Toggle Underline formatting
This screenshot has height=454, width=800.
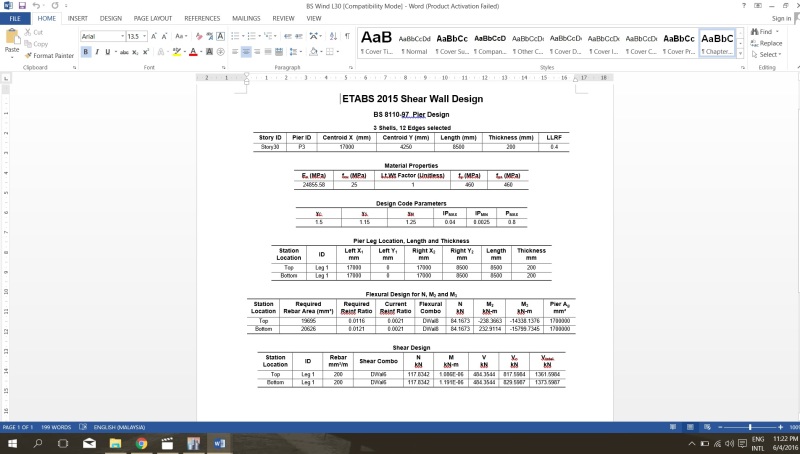[108, 52]
